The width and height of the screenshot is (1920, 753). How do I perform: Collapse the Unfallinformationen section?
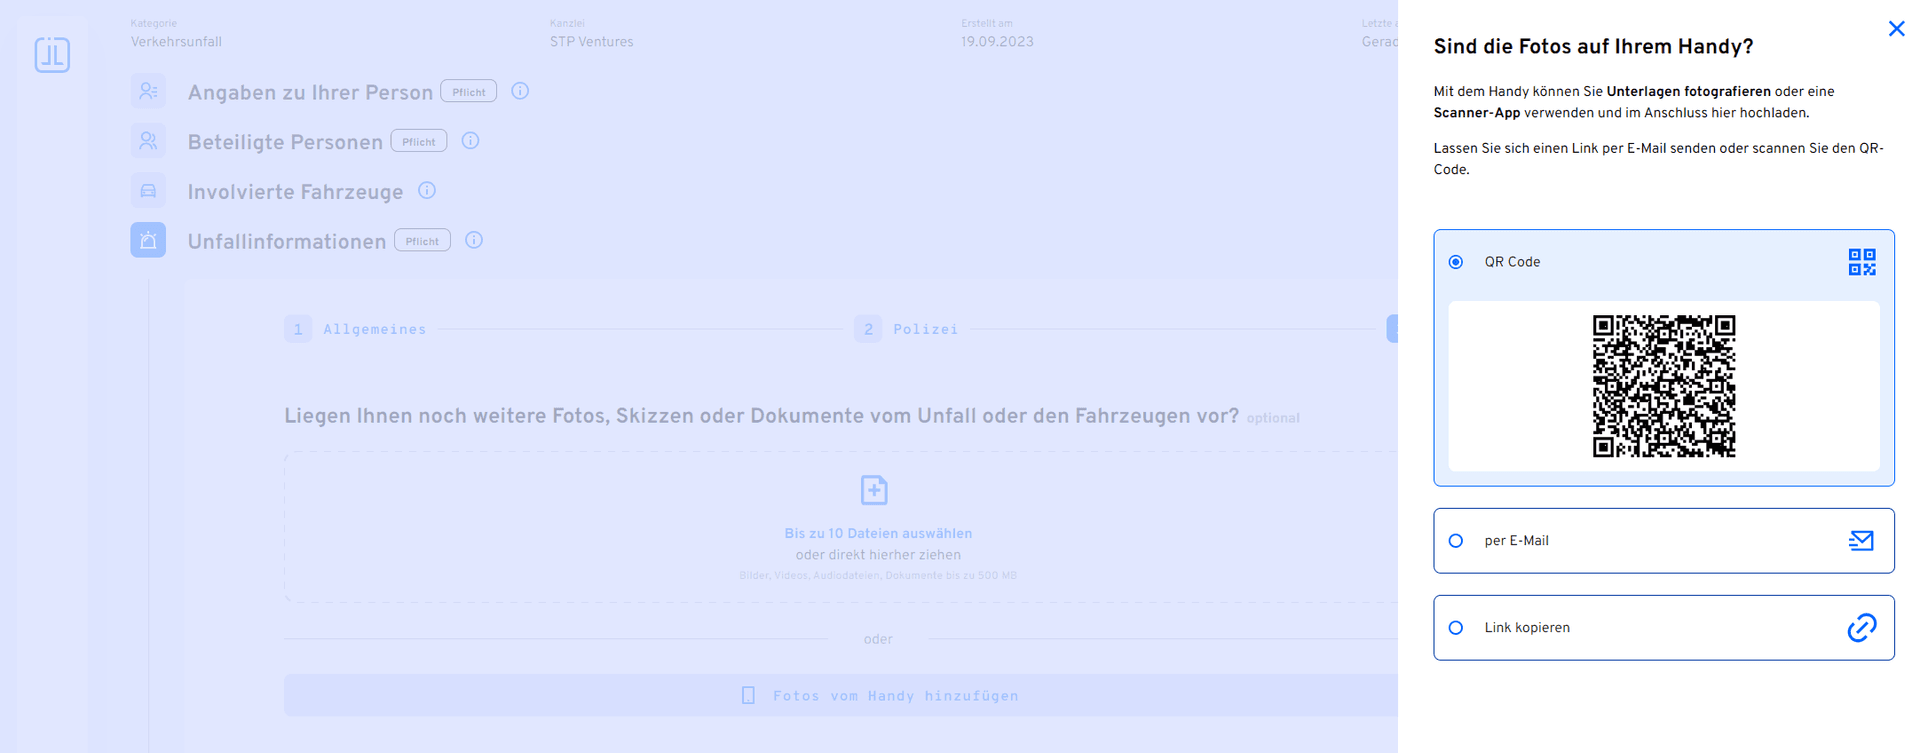(286, 242)
